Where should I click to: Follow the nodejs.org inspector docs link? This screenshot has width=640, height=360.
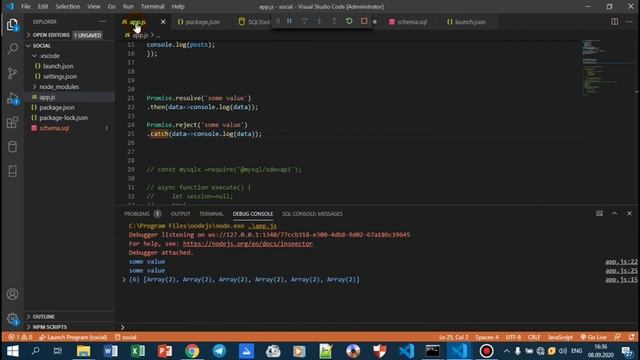tap(248, 244)
